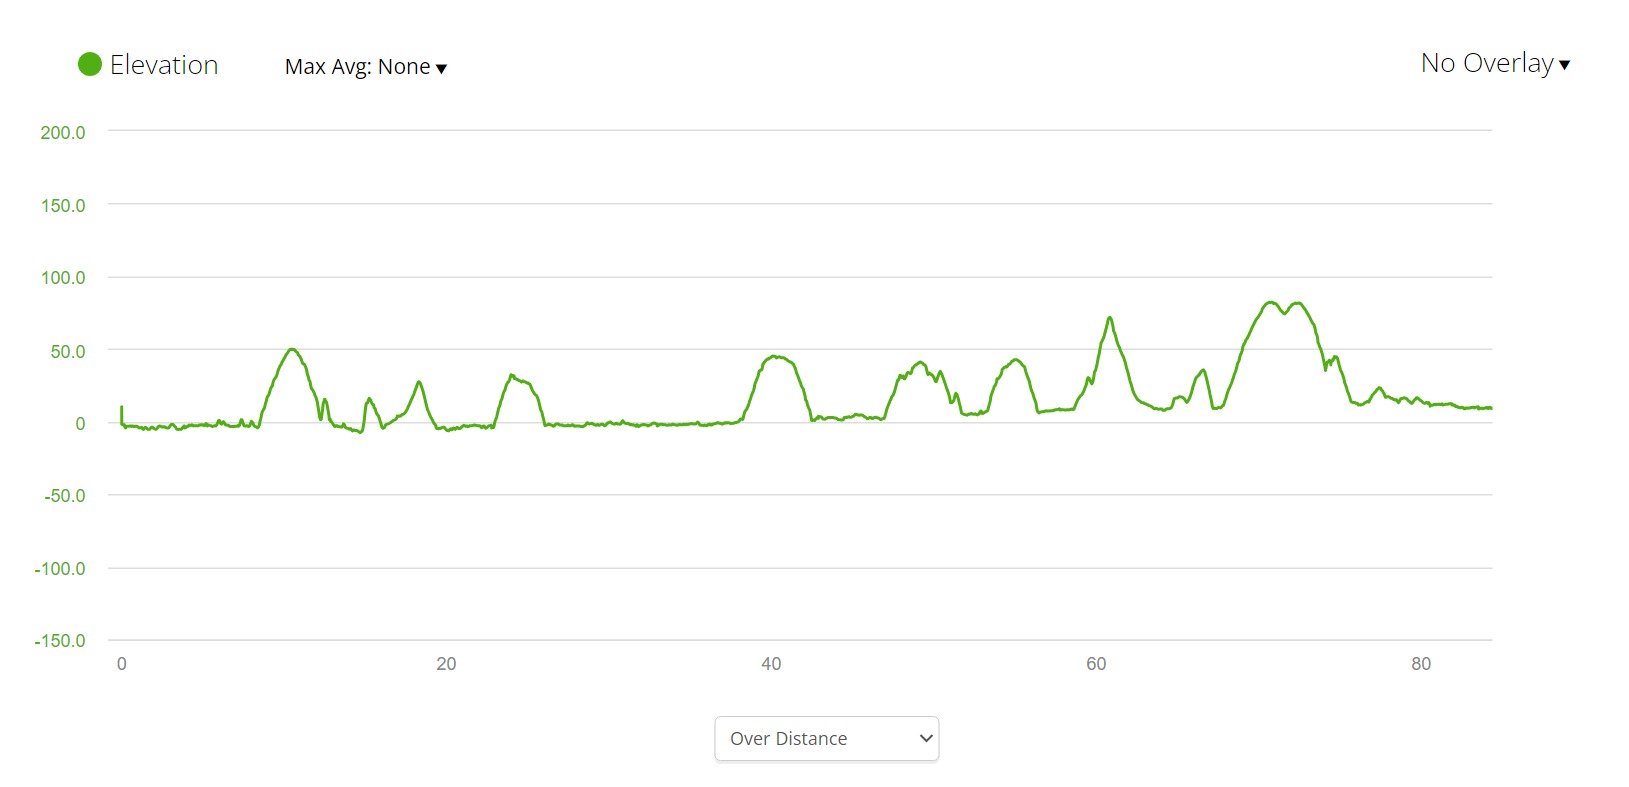This screenshot has width=1629, height=787.
Task: Click the elevation peak near distance 10
Action: coord(291,349)
